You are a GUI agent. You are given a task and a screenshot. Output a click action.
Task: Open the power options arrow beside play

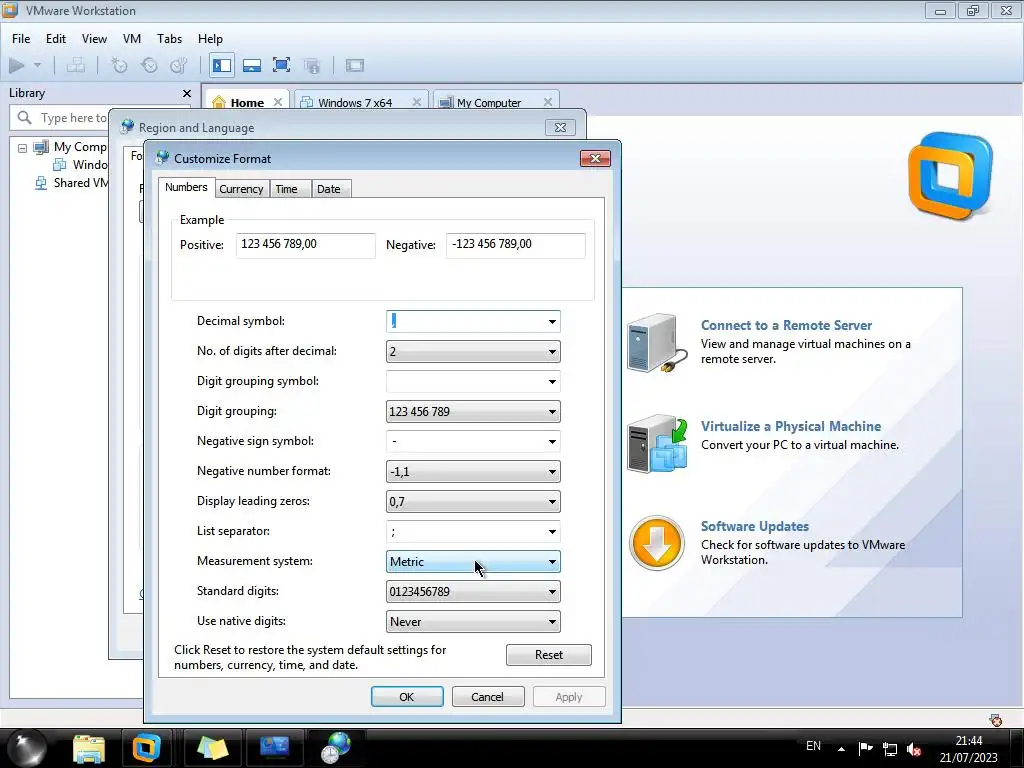[x=37, y=65]
